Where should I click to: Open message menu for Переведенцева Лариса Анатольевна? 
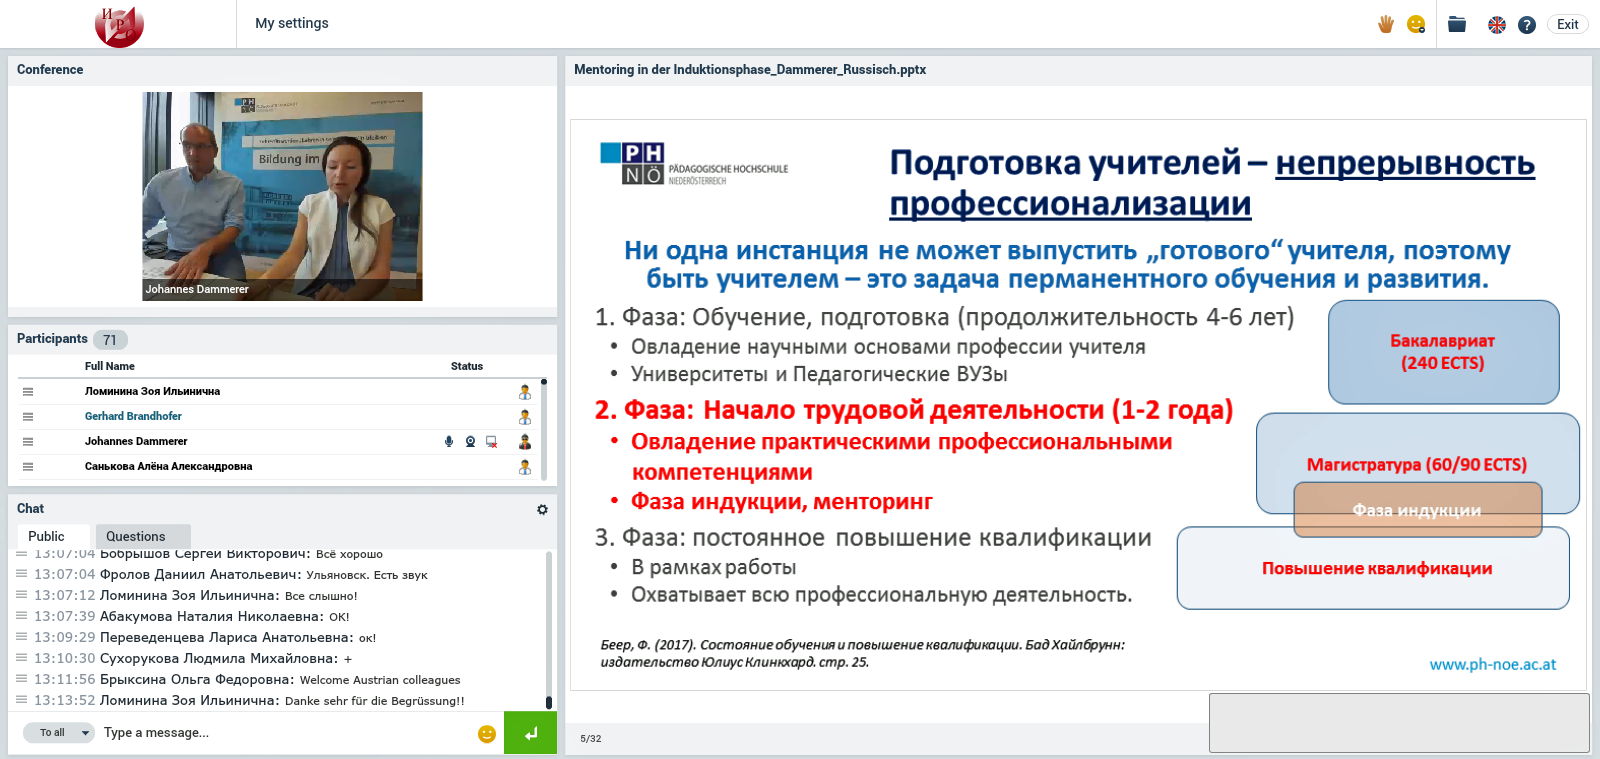tap(22, 637)
